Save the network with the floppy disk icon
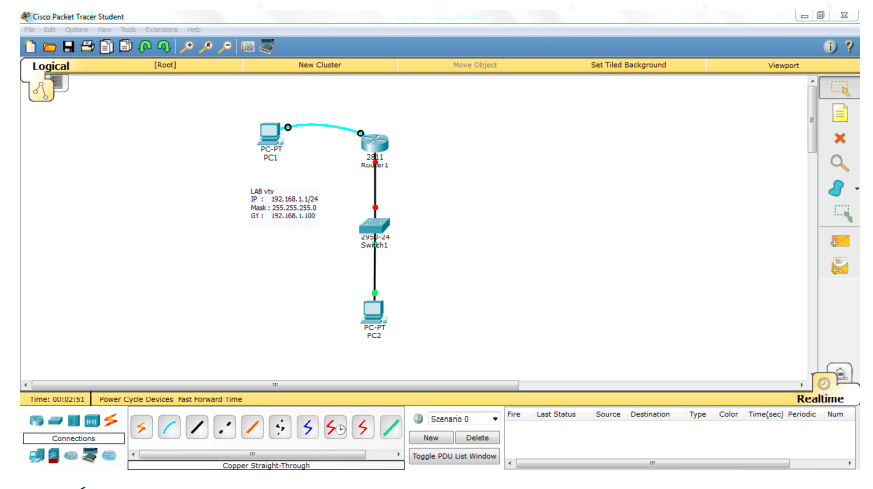This screenshot has height=489, width=873. click(x=68, y=47)
